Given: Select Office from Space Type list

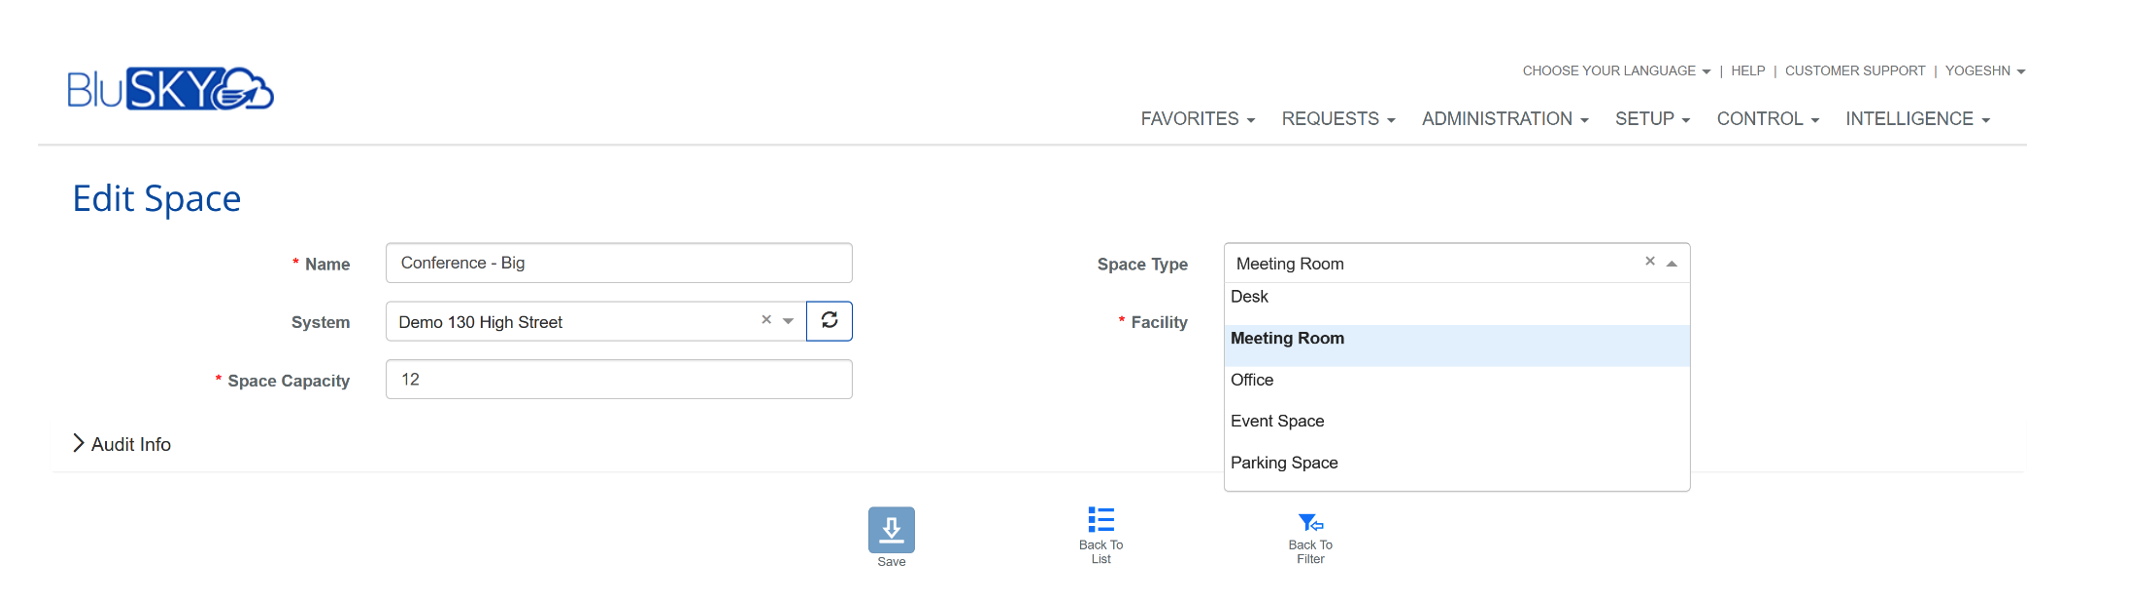Looking at the screenshot, I should (x=1252, y=380).
